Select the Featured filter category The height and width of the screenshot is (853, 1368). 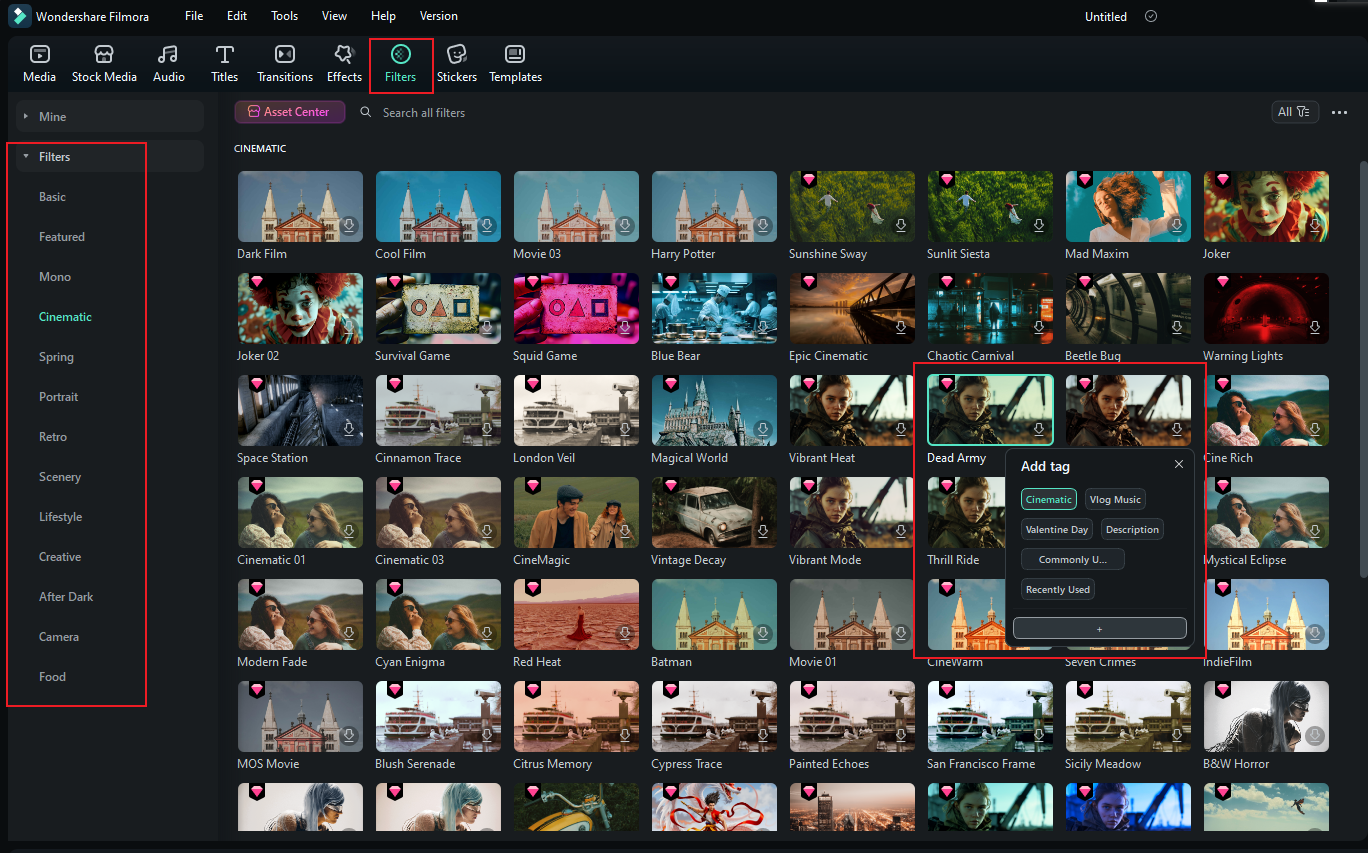pyautogui.click(x=62, y=237)
